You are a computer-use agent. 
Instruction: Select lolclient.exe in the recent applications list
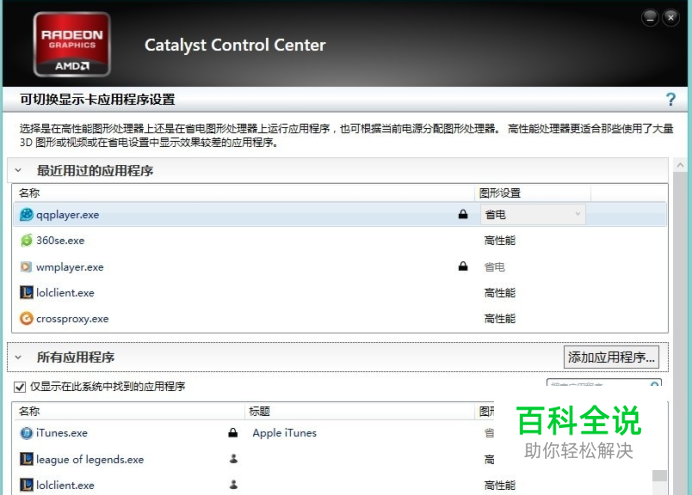click(340, 292)
